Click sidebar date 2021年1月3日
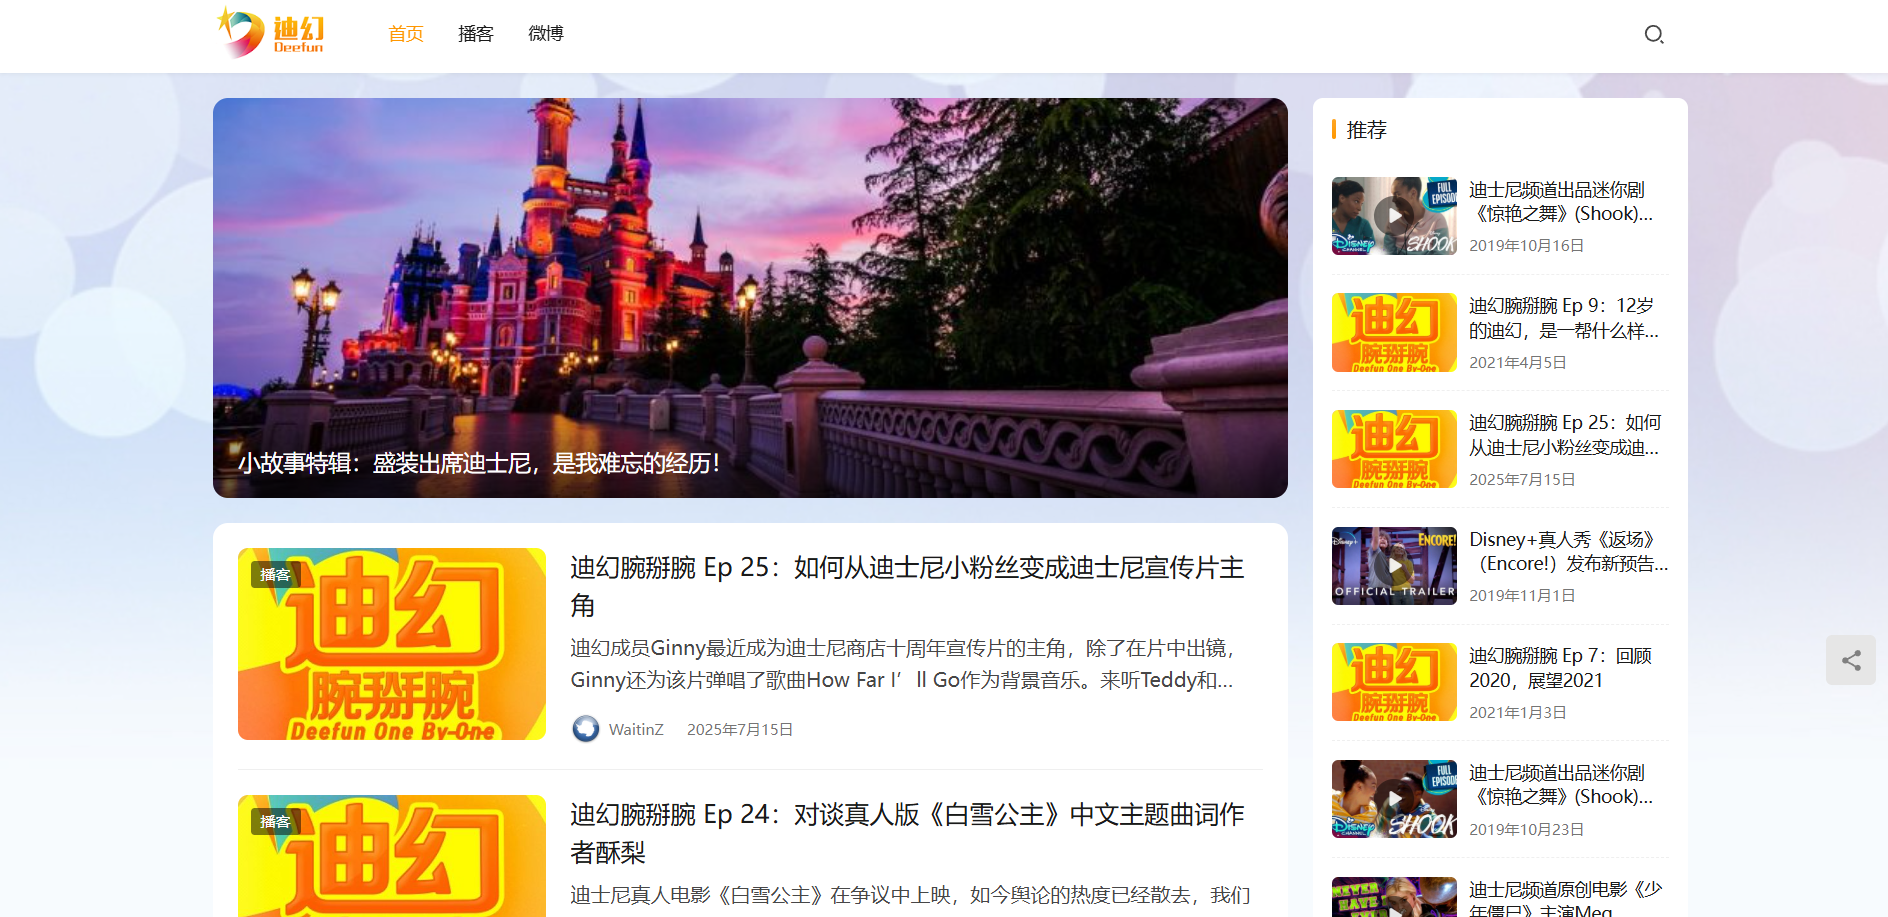 (x=1518, y=712)
